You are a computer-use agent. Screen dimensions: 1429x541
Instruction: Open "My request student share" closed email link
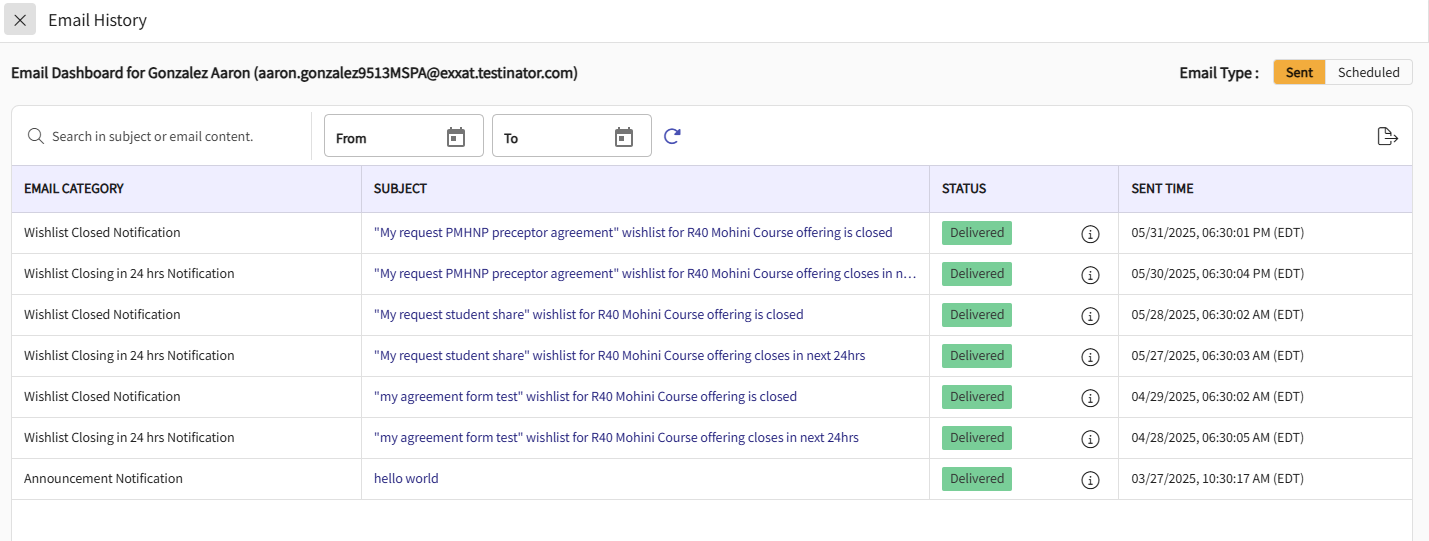pyautogui.click(x=588, y=315)
